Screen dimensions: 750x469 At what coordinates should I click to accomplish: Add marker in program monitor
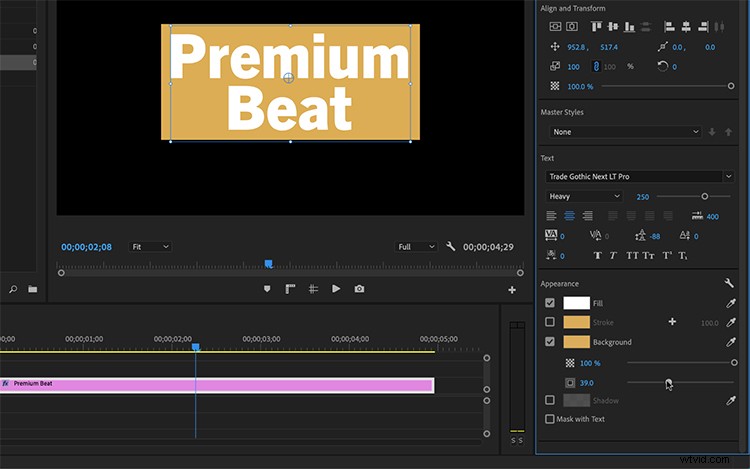tap(267, 289)
